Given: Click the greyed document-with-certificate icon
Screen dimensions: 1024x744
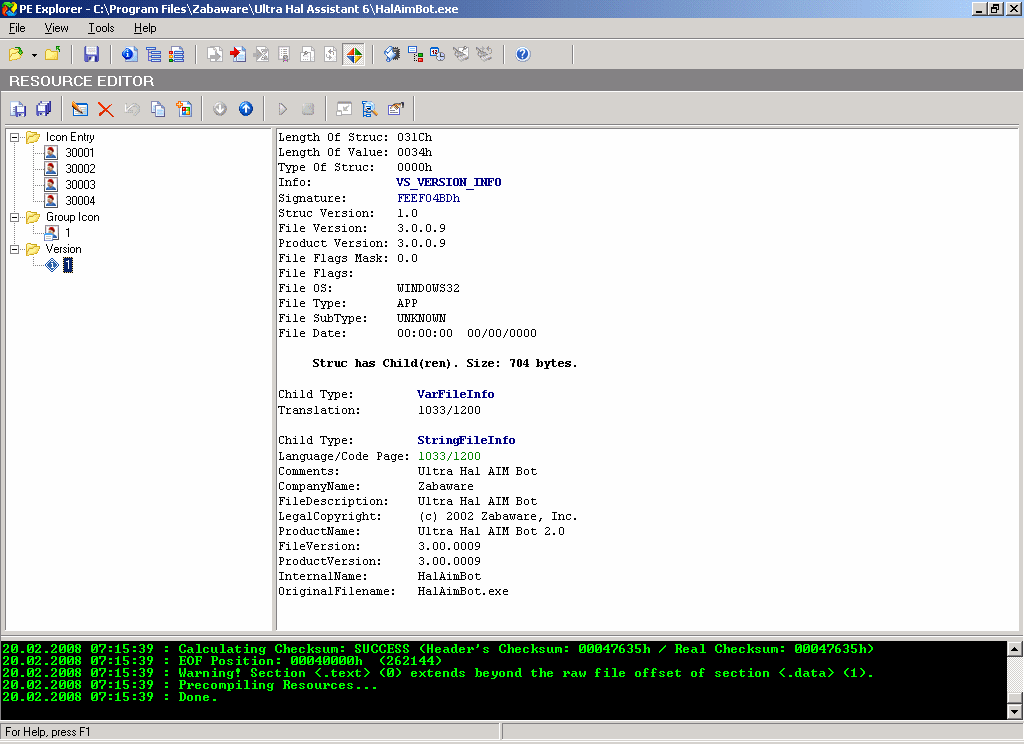Looking at the screenshot, I should 284,54.
